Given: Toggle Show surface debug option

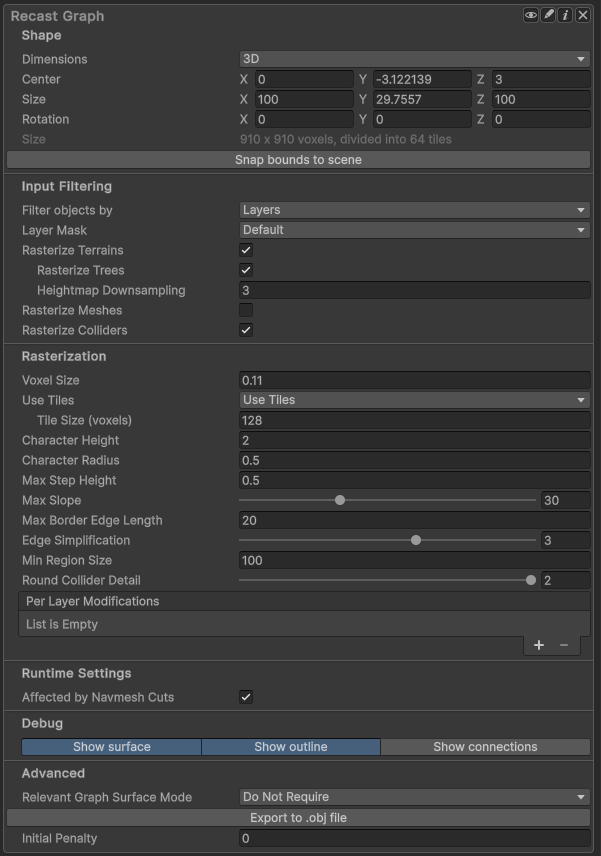Looking at the screenshot, I should pos(112,747).
